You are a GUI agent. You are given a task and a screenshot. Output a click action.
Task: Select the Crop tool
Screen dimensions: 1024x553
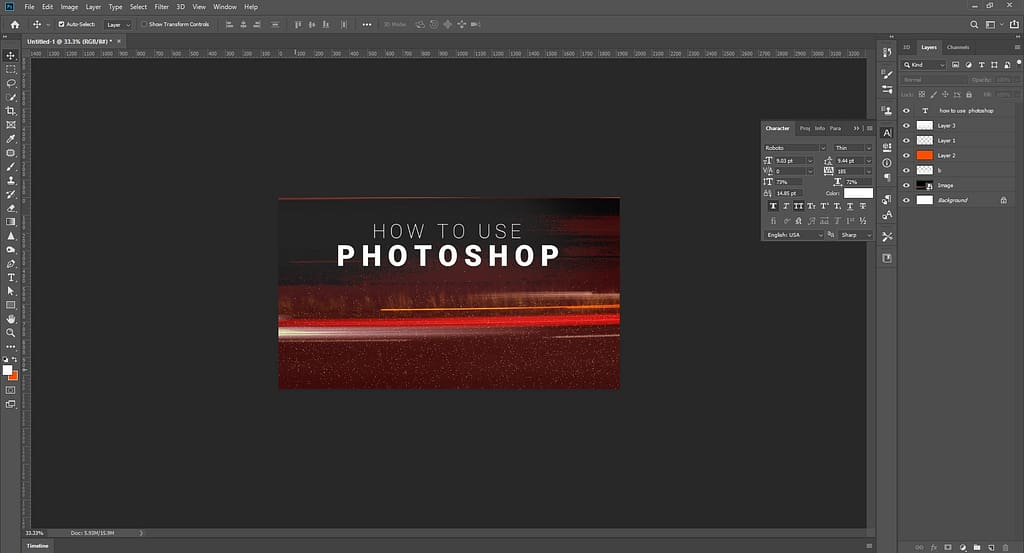[10, 111]
